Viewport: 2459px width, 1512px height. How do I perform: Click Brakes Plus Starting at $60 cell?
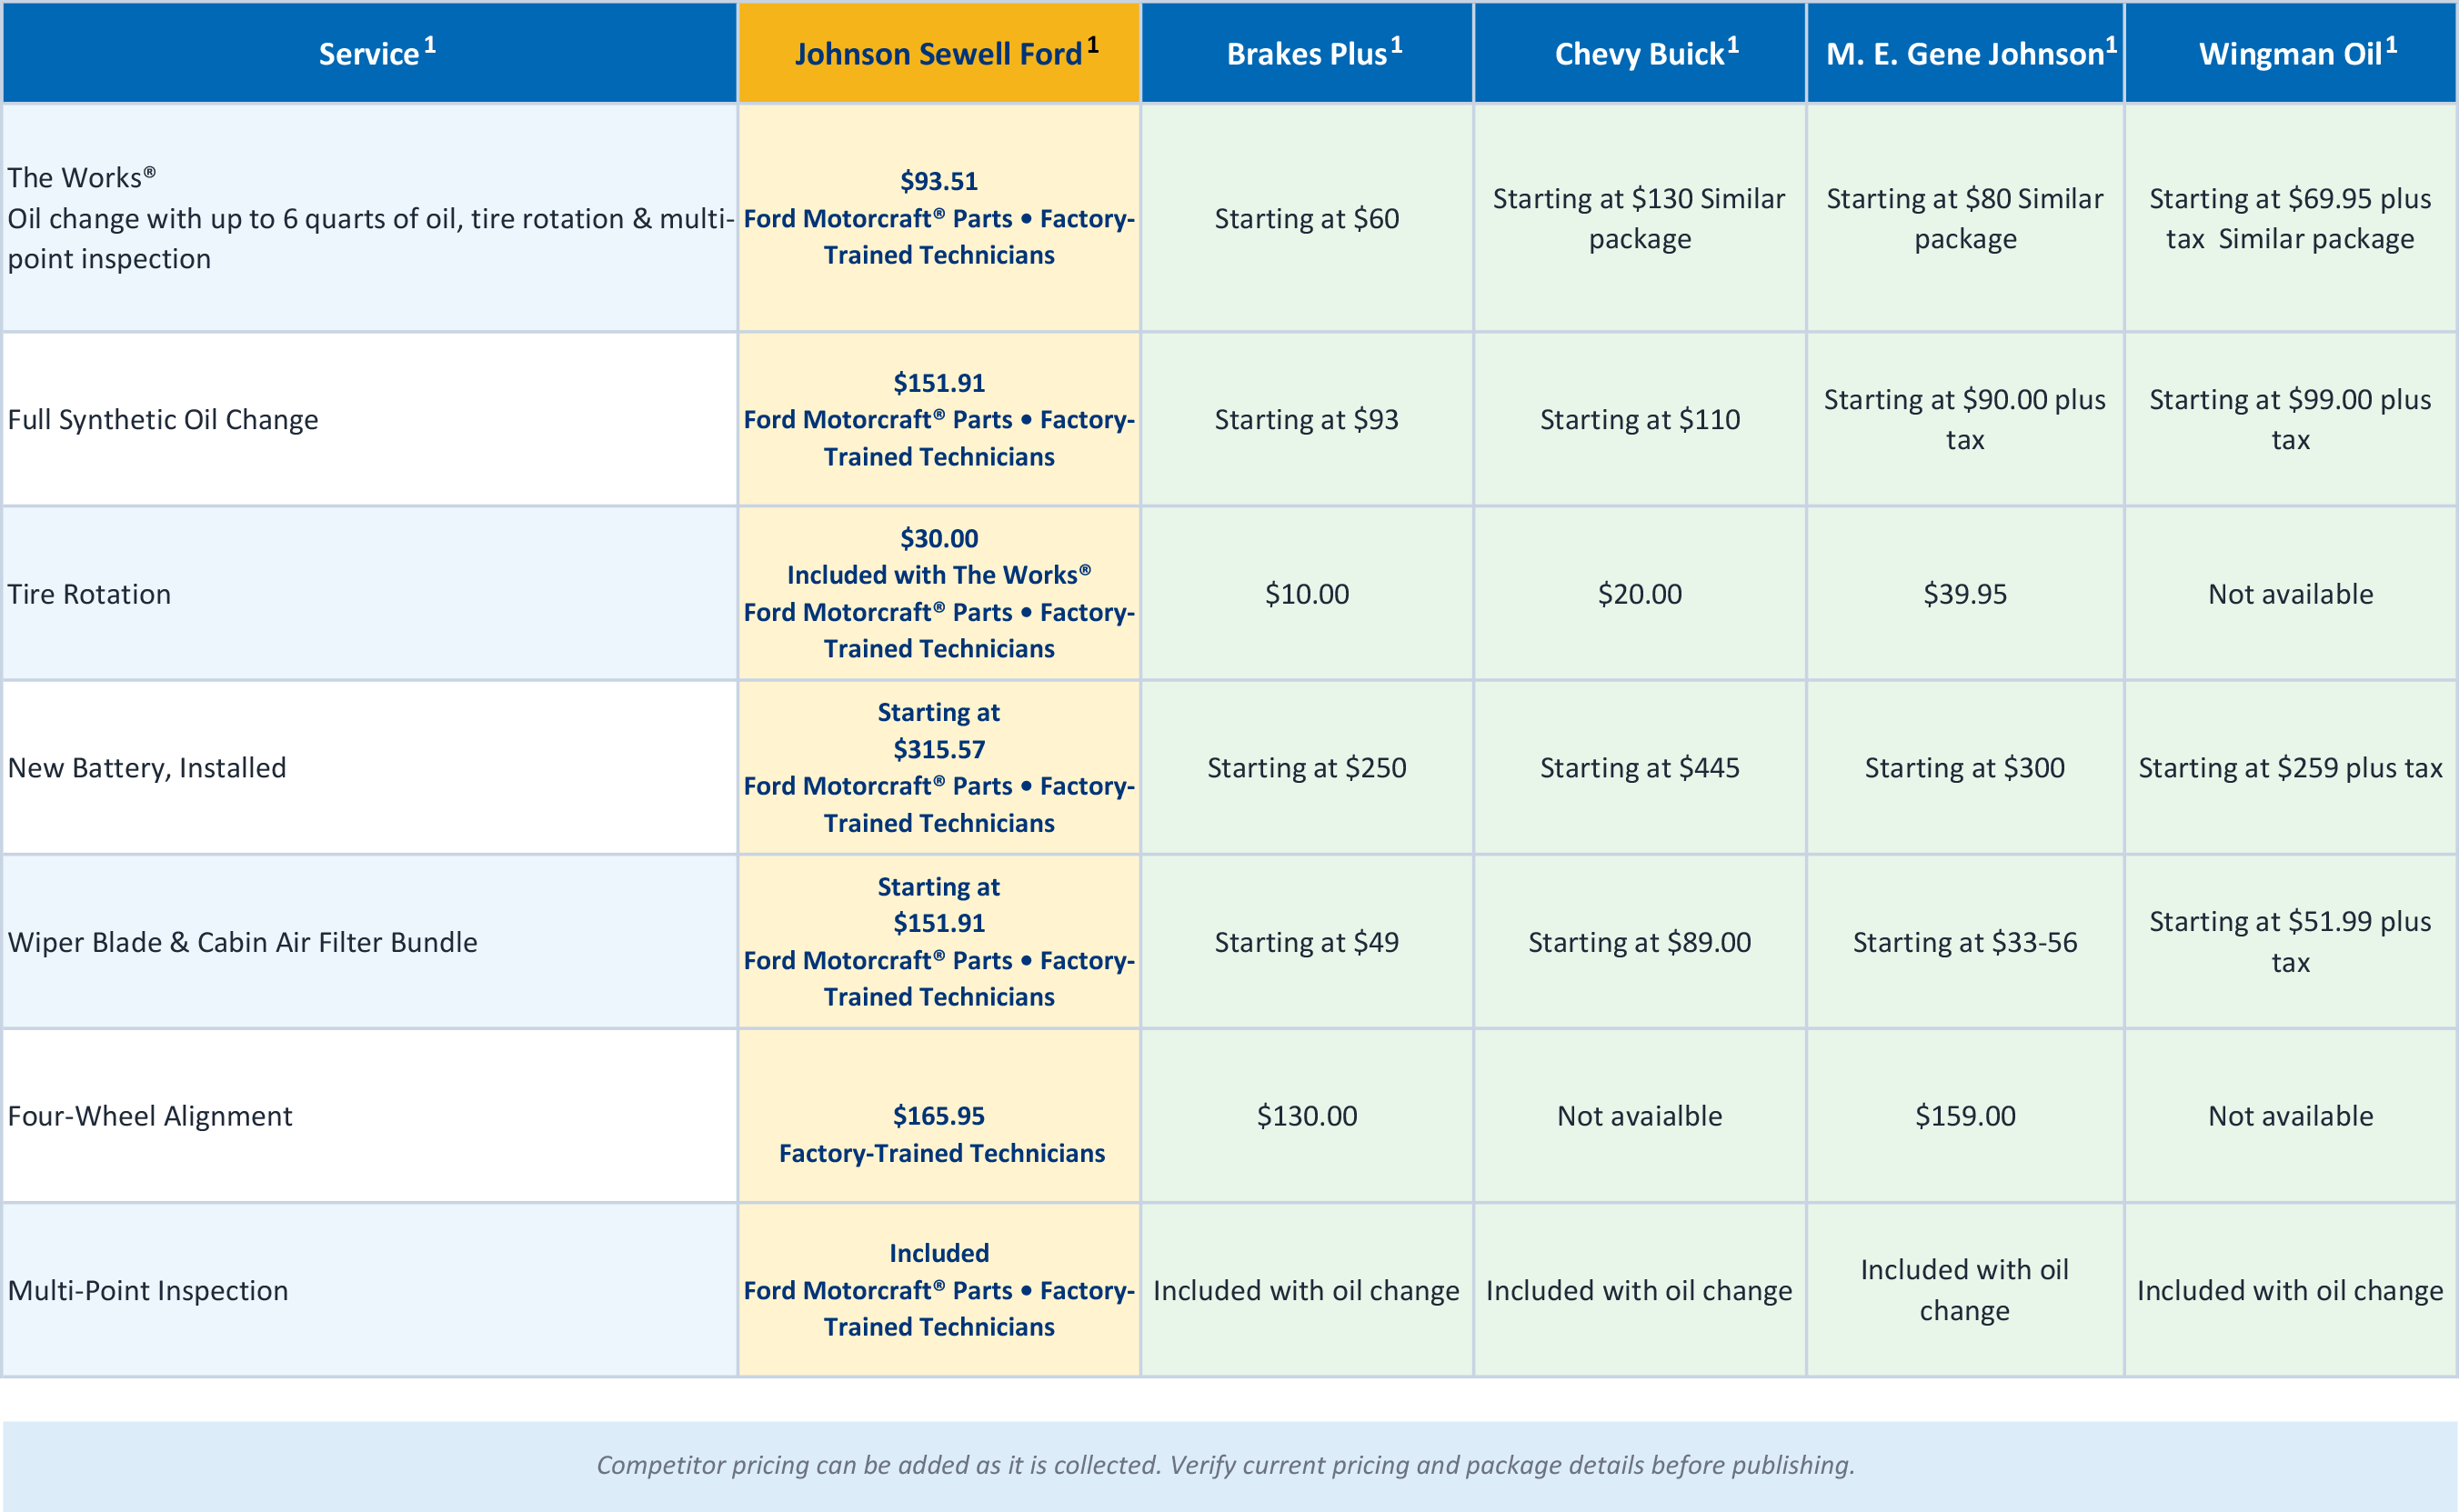point(1307,218)
